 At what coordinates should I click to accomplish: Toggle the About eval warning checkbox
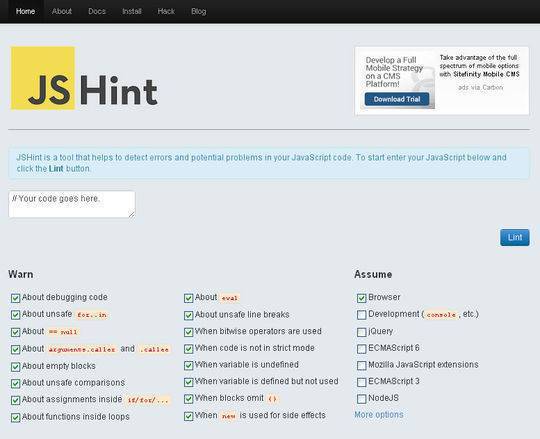pyautogui.click(x=188, y=298)
